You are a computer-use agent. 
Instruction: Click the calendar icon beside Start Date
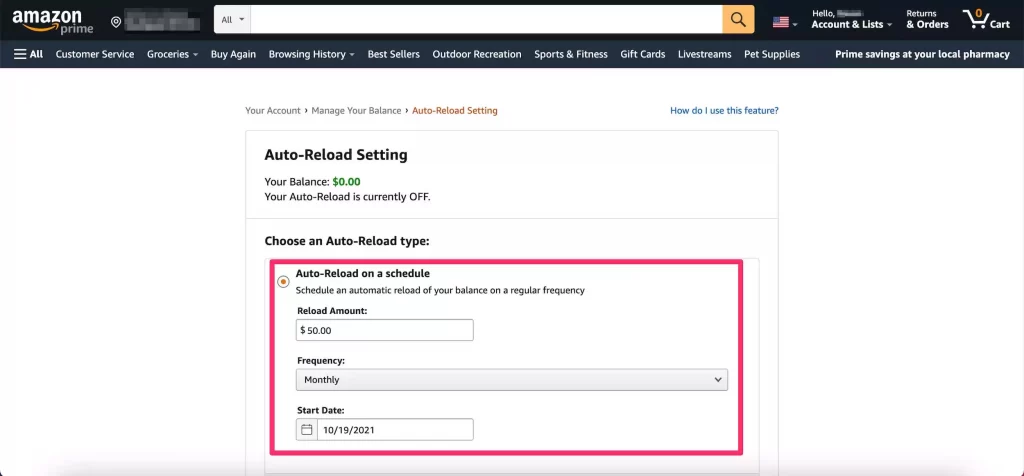(x=307, y=430)
